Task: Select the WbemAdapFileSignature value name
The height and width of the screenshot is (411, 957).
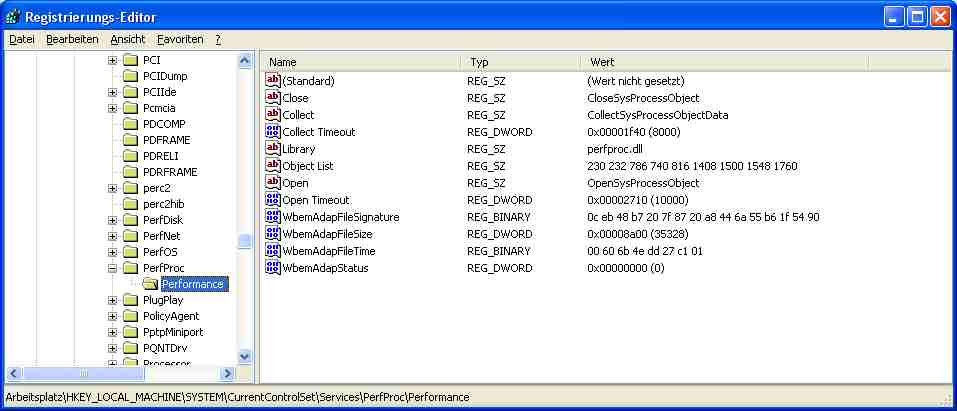Action: point(341,217)
